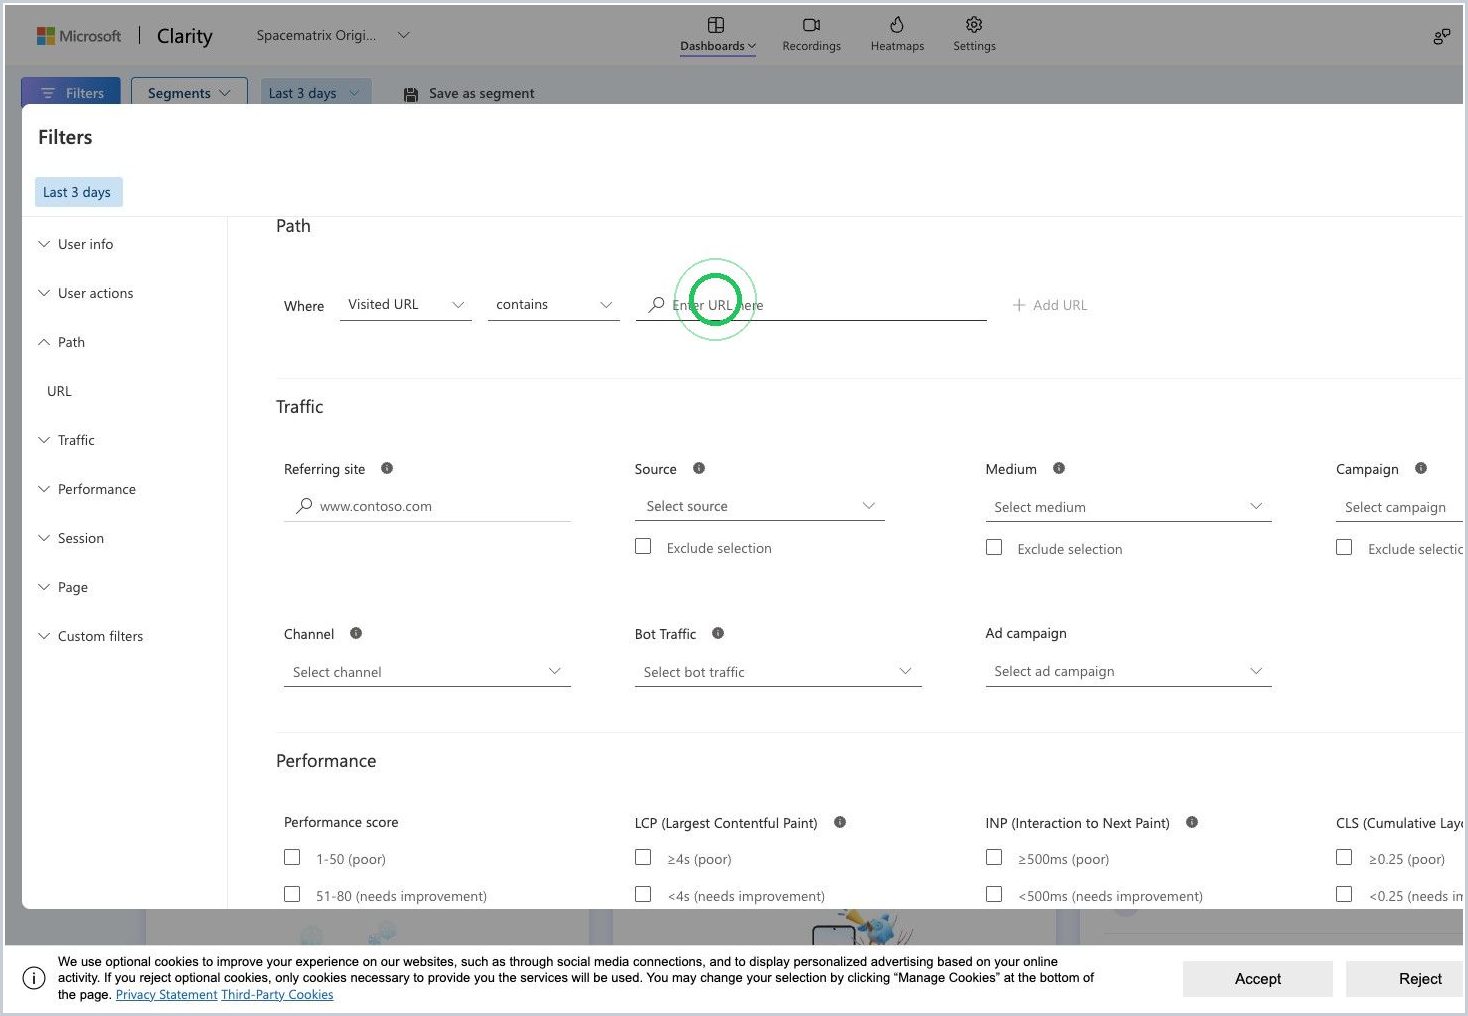This screenshot has width=1468, height=1016.
Task: Collapse the Path sidebar section
Action: pos(62,342)
